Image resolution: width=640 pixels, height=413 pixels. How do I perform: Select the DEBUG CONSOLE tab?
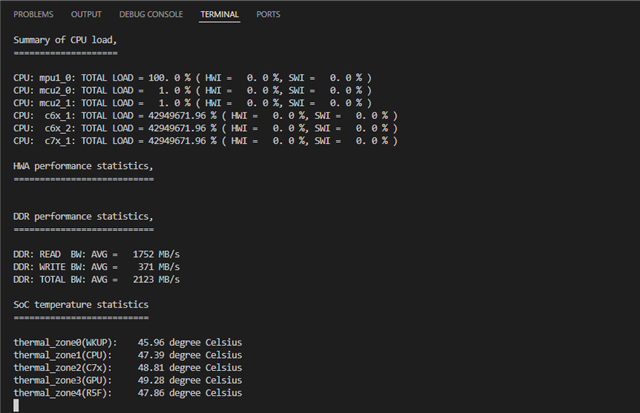coord(151,14)
